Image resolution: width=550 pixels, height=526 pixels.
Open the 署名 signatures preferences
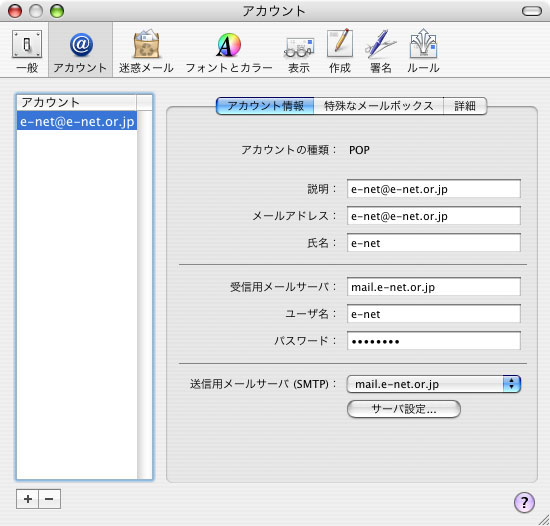(x=381, y=51)
